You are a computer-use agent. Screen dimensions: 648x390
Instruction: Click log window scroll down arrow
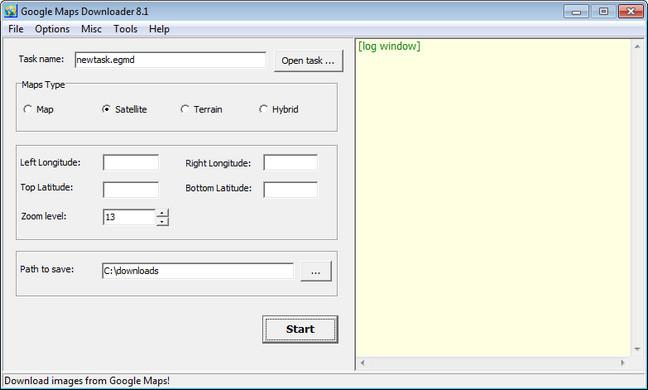pyautogui.click(x=637, y=349)
